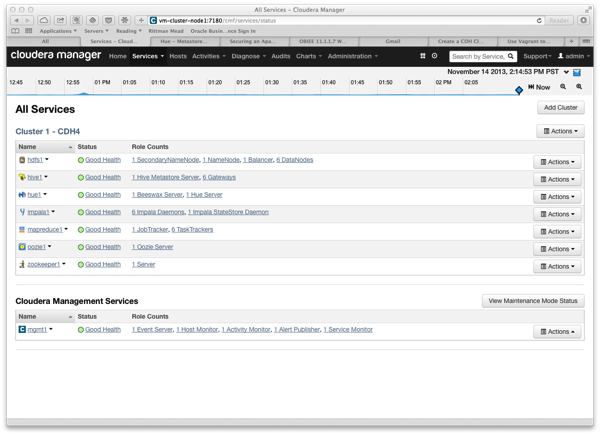Click the mapreduce1 service icon
This screenshot has width=600, height=435.
pyautogui.click(x=22, y=230)
